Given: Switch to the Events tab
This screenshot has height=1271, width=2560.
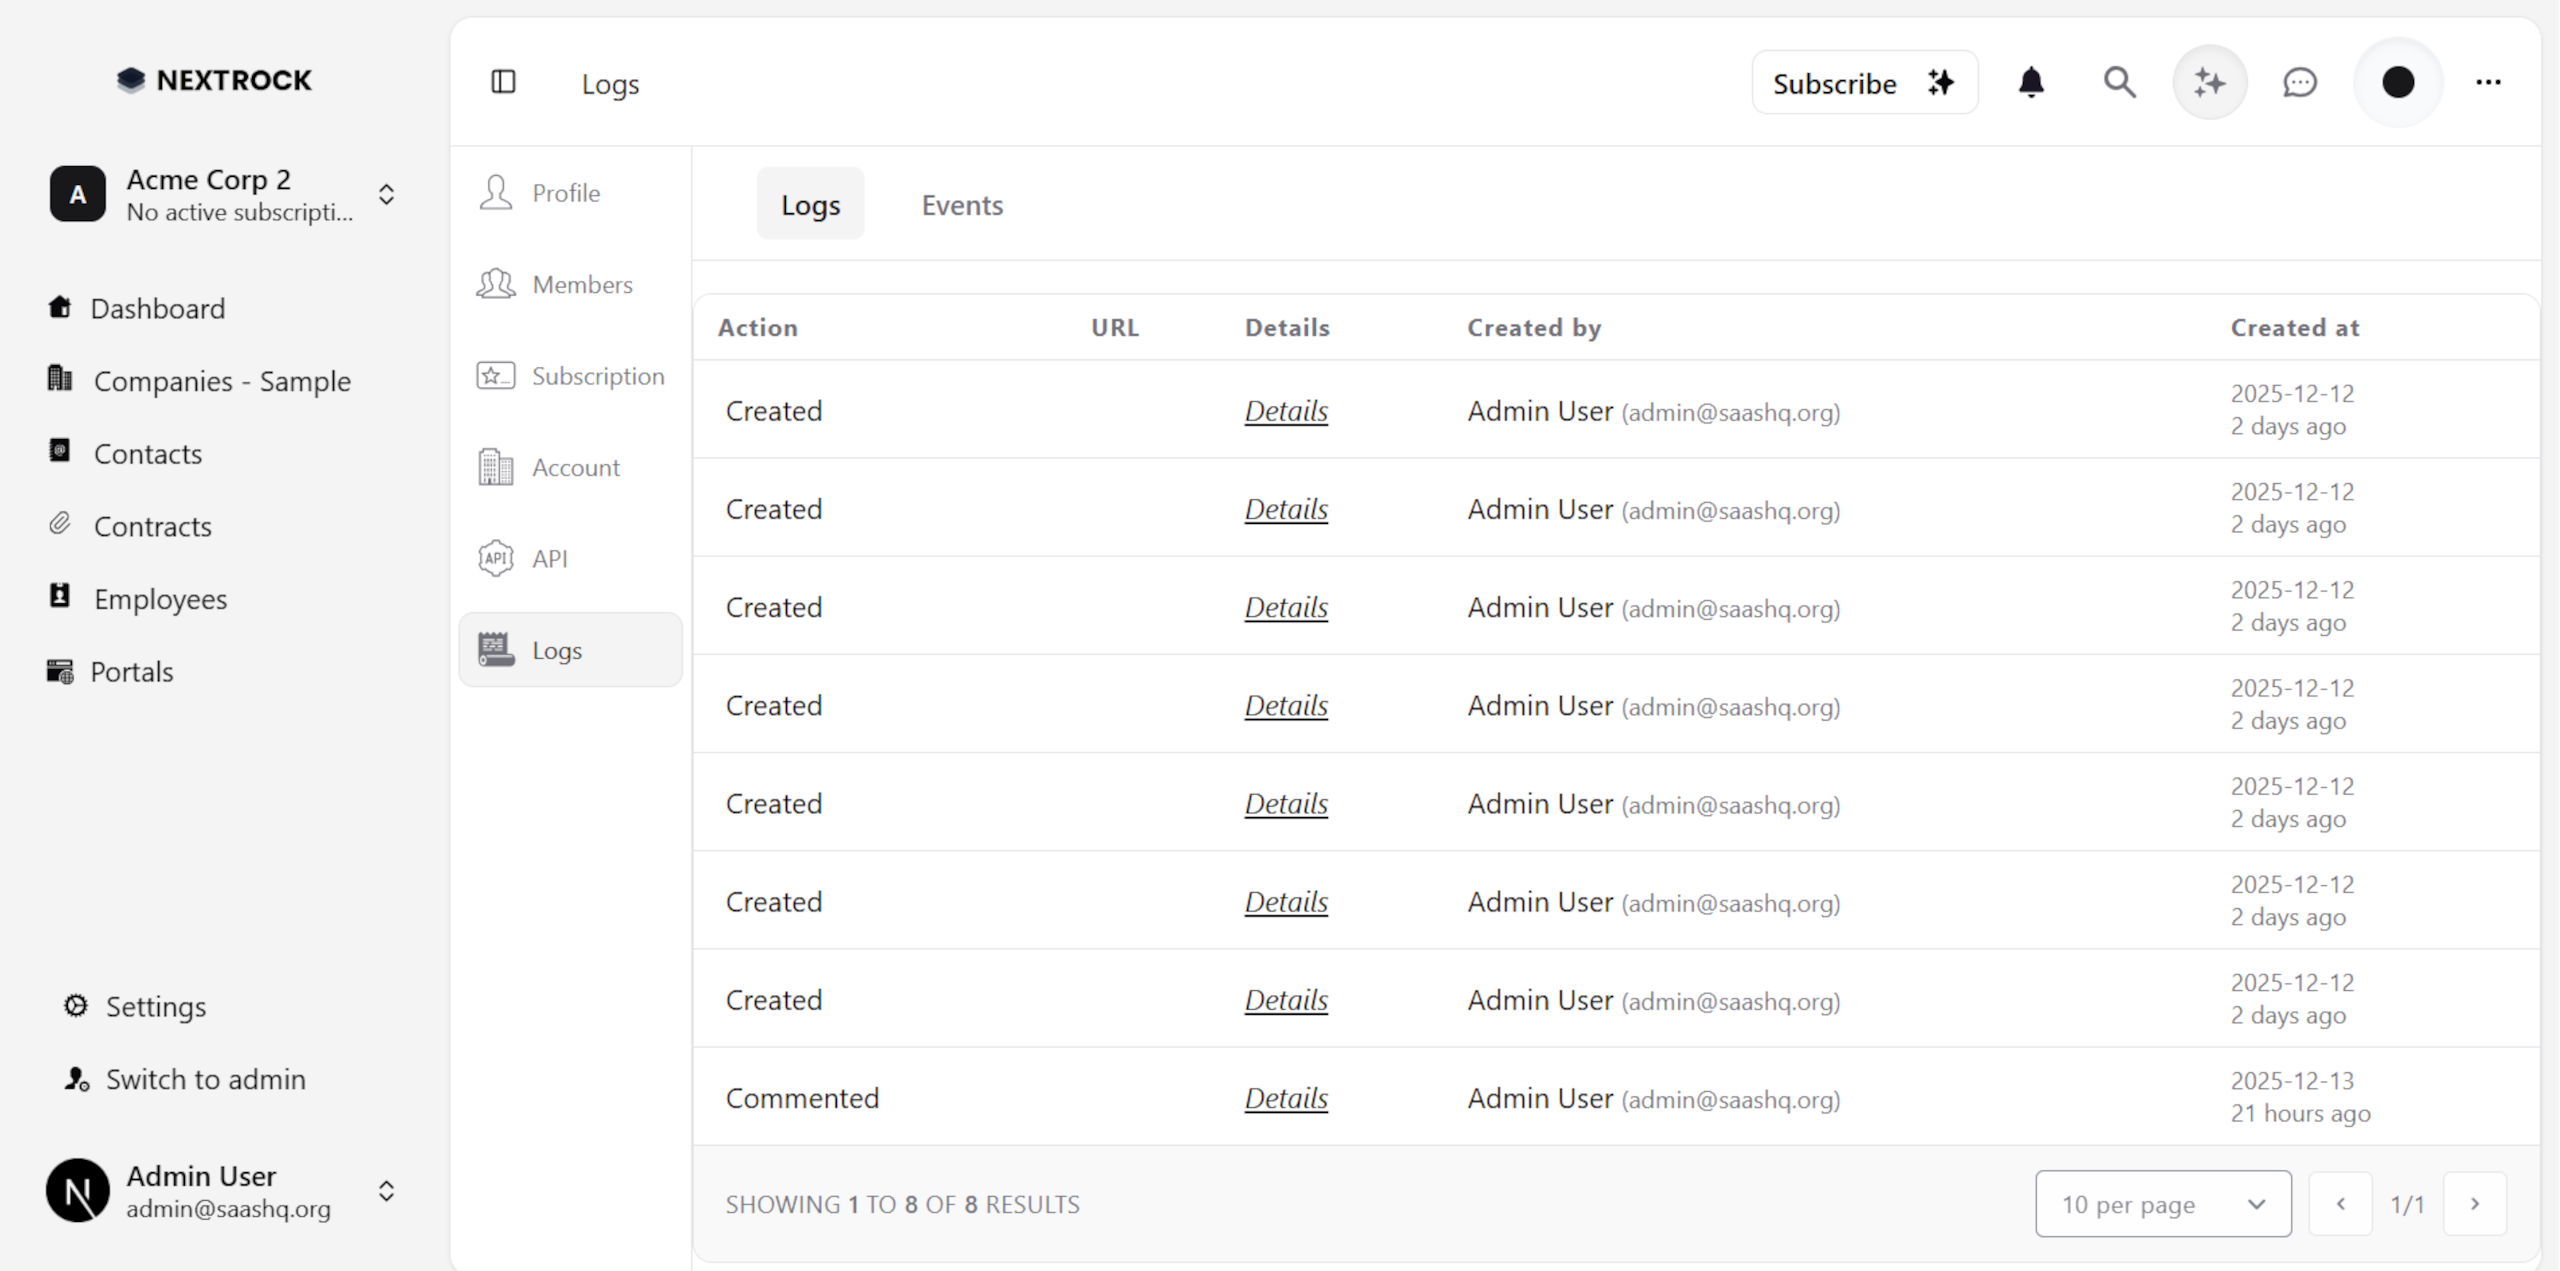Looking at the screenshot, I should pos(961,205).
